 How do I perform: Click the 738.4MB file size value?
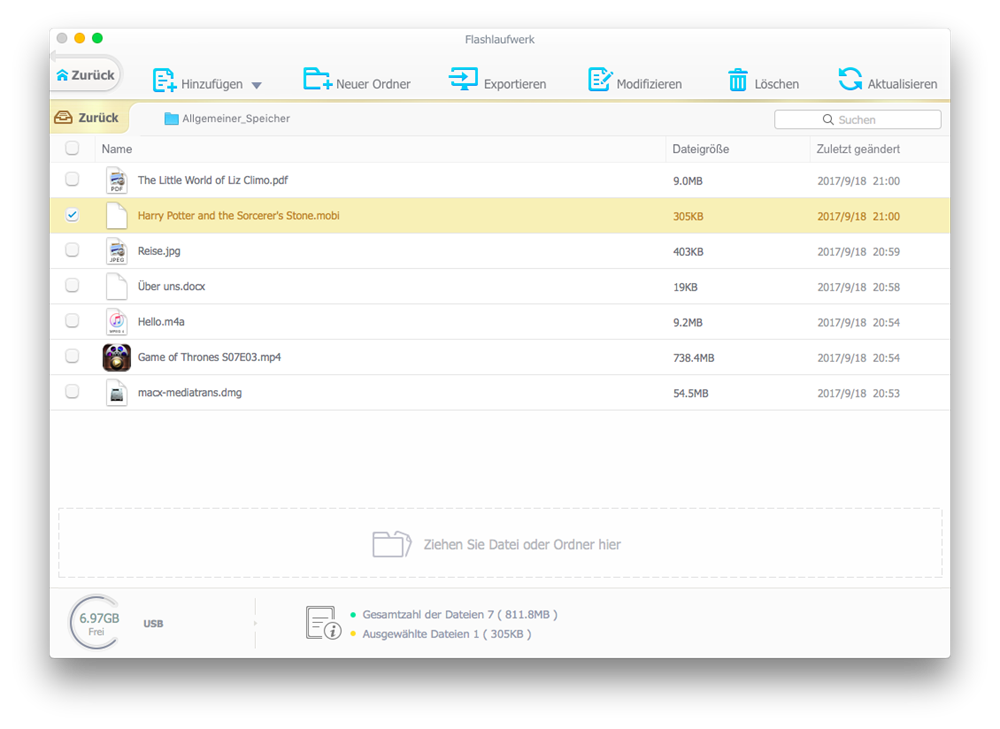[693, 358]
